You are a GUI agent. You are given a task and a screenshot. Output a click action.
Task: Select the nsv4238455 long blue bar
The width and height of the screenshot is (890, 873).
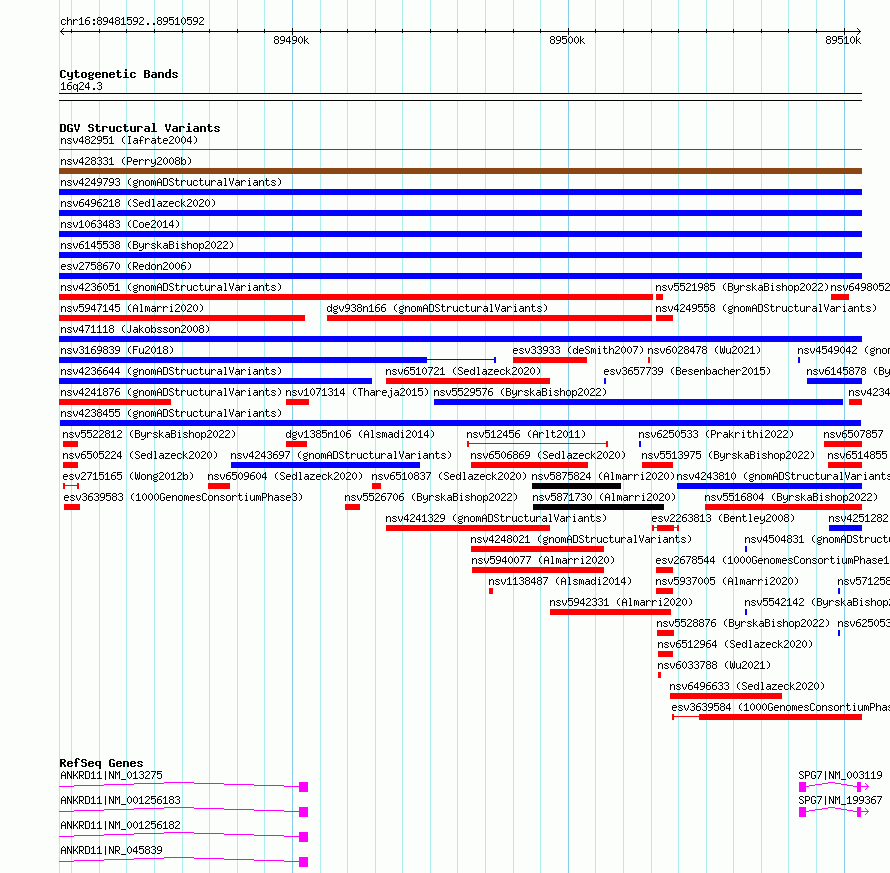click(x=460, y=423)
